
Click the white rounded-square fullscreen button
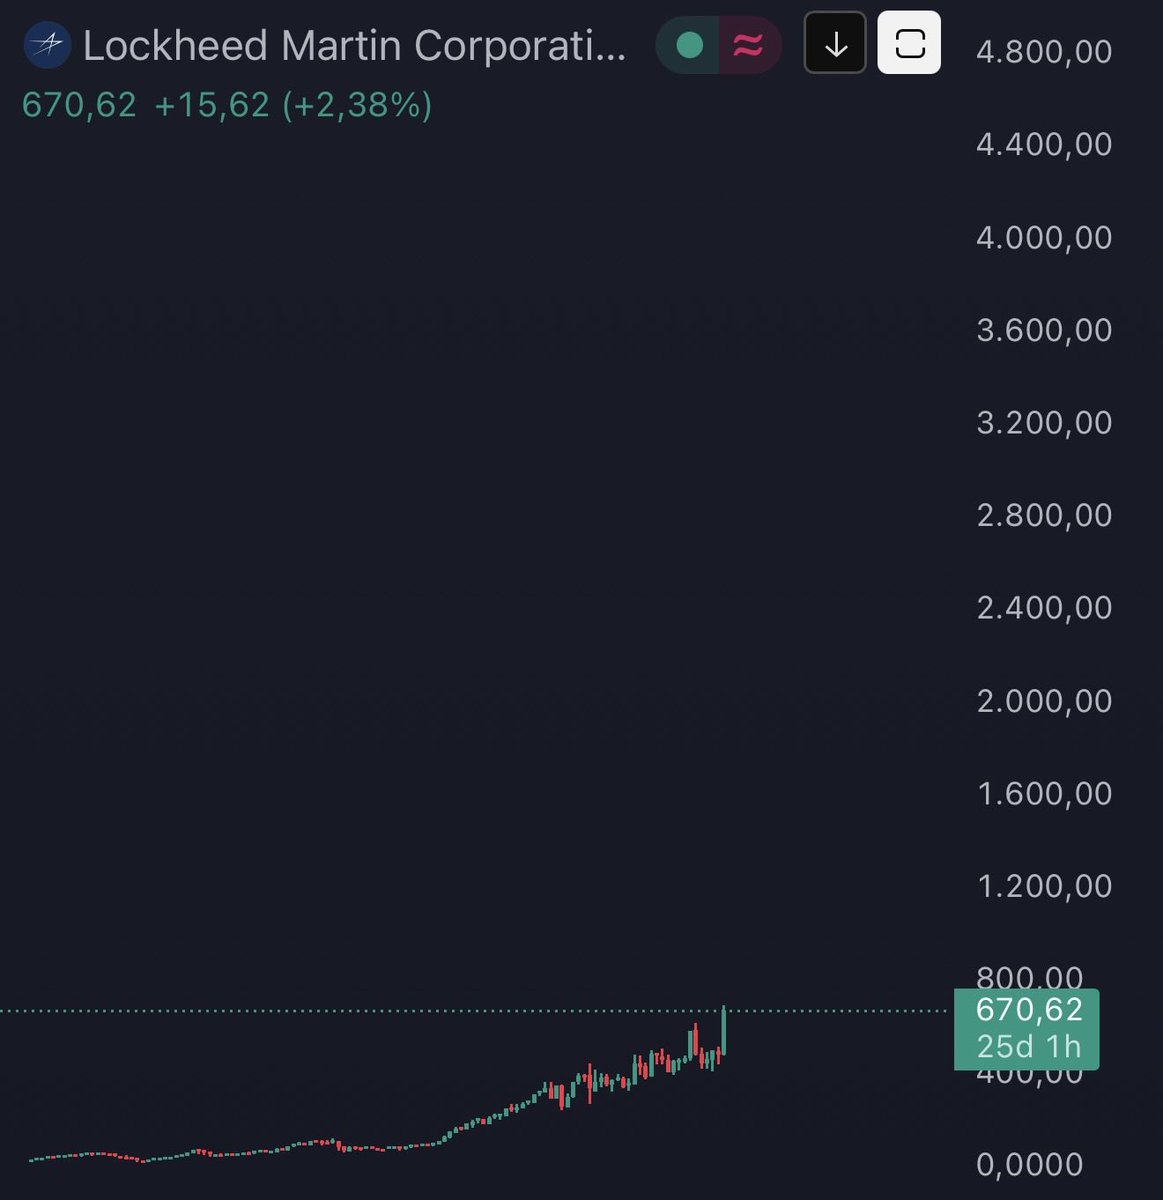909,43
